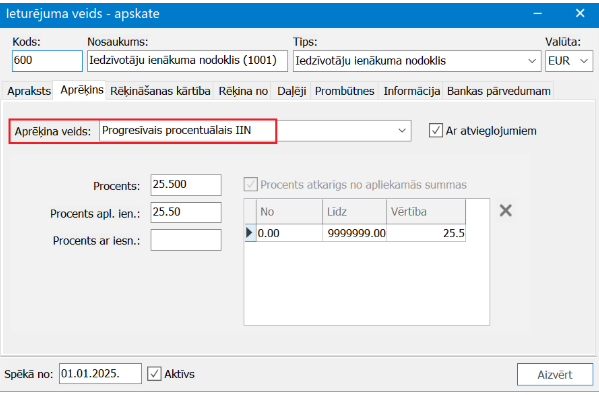This screenshot has width=599, height=395.
Task: Go to the Bankas pārvedumam tab
Action: (x=499, y=91)
